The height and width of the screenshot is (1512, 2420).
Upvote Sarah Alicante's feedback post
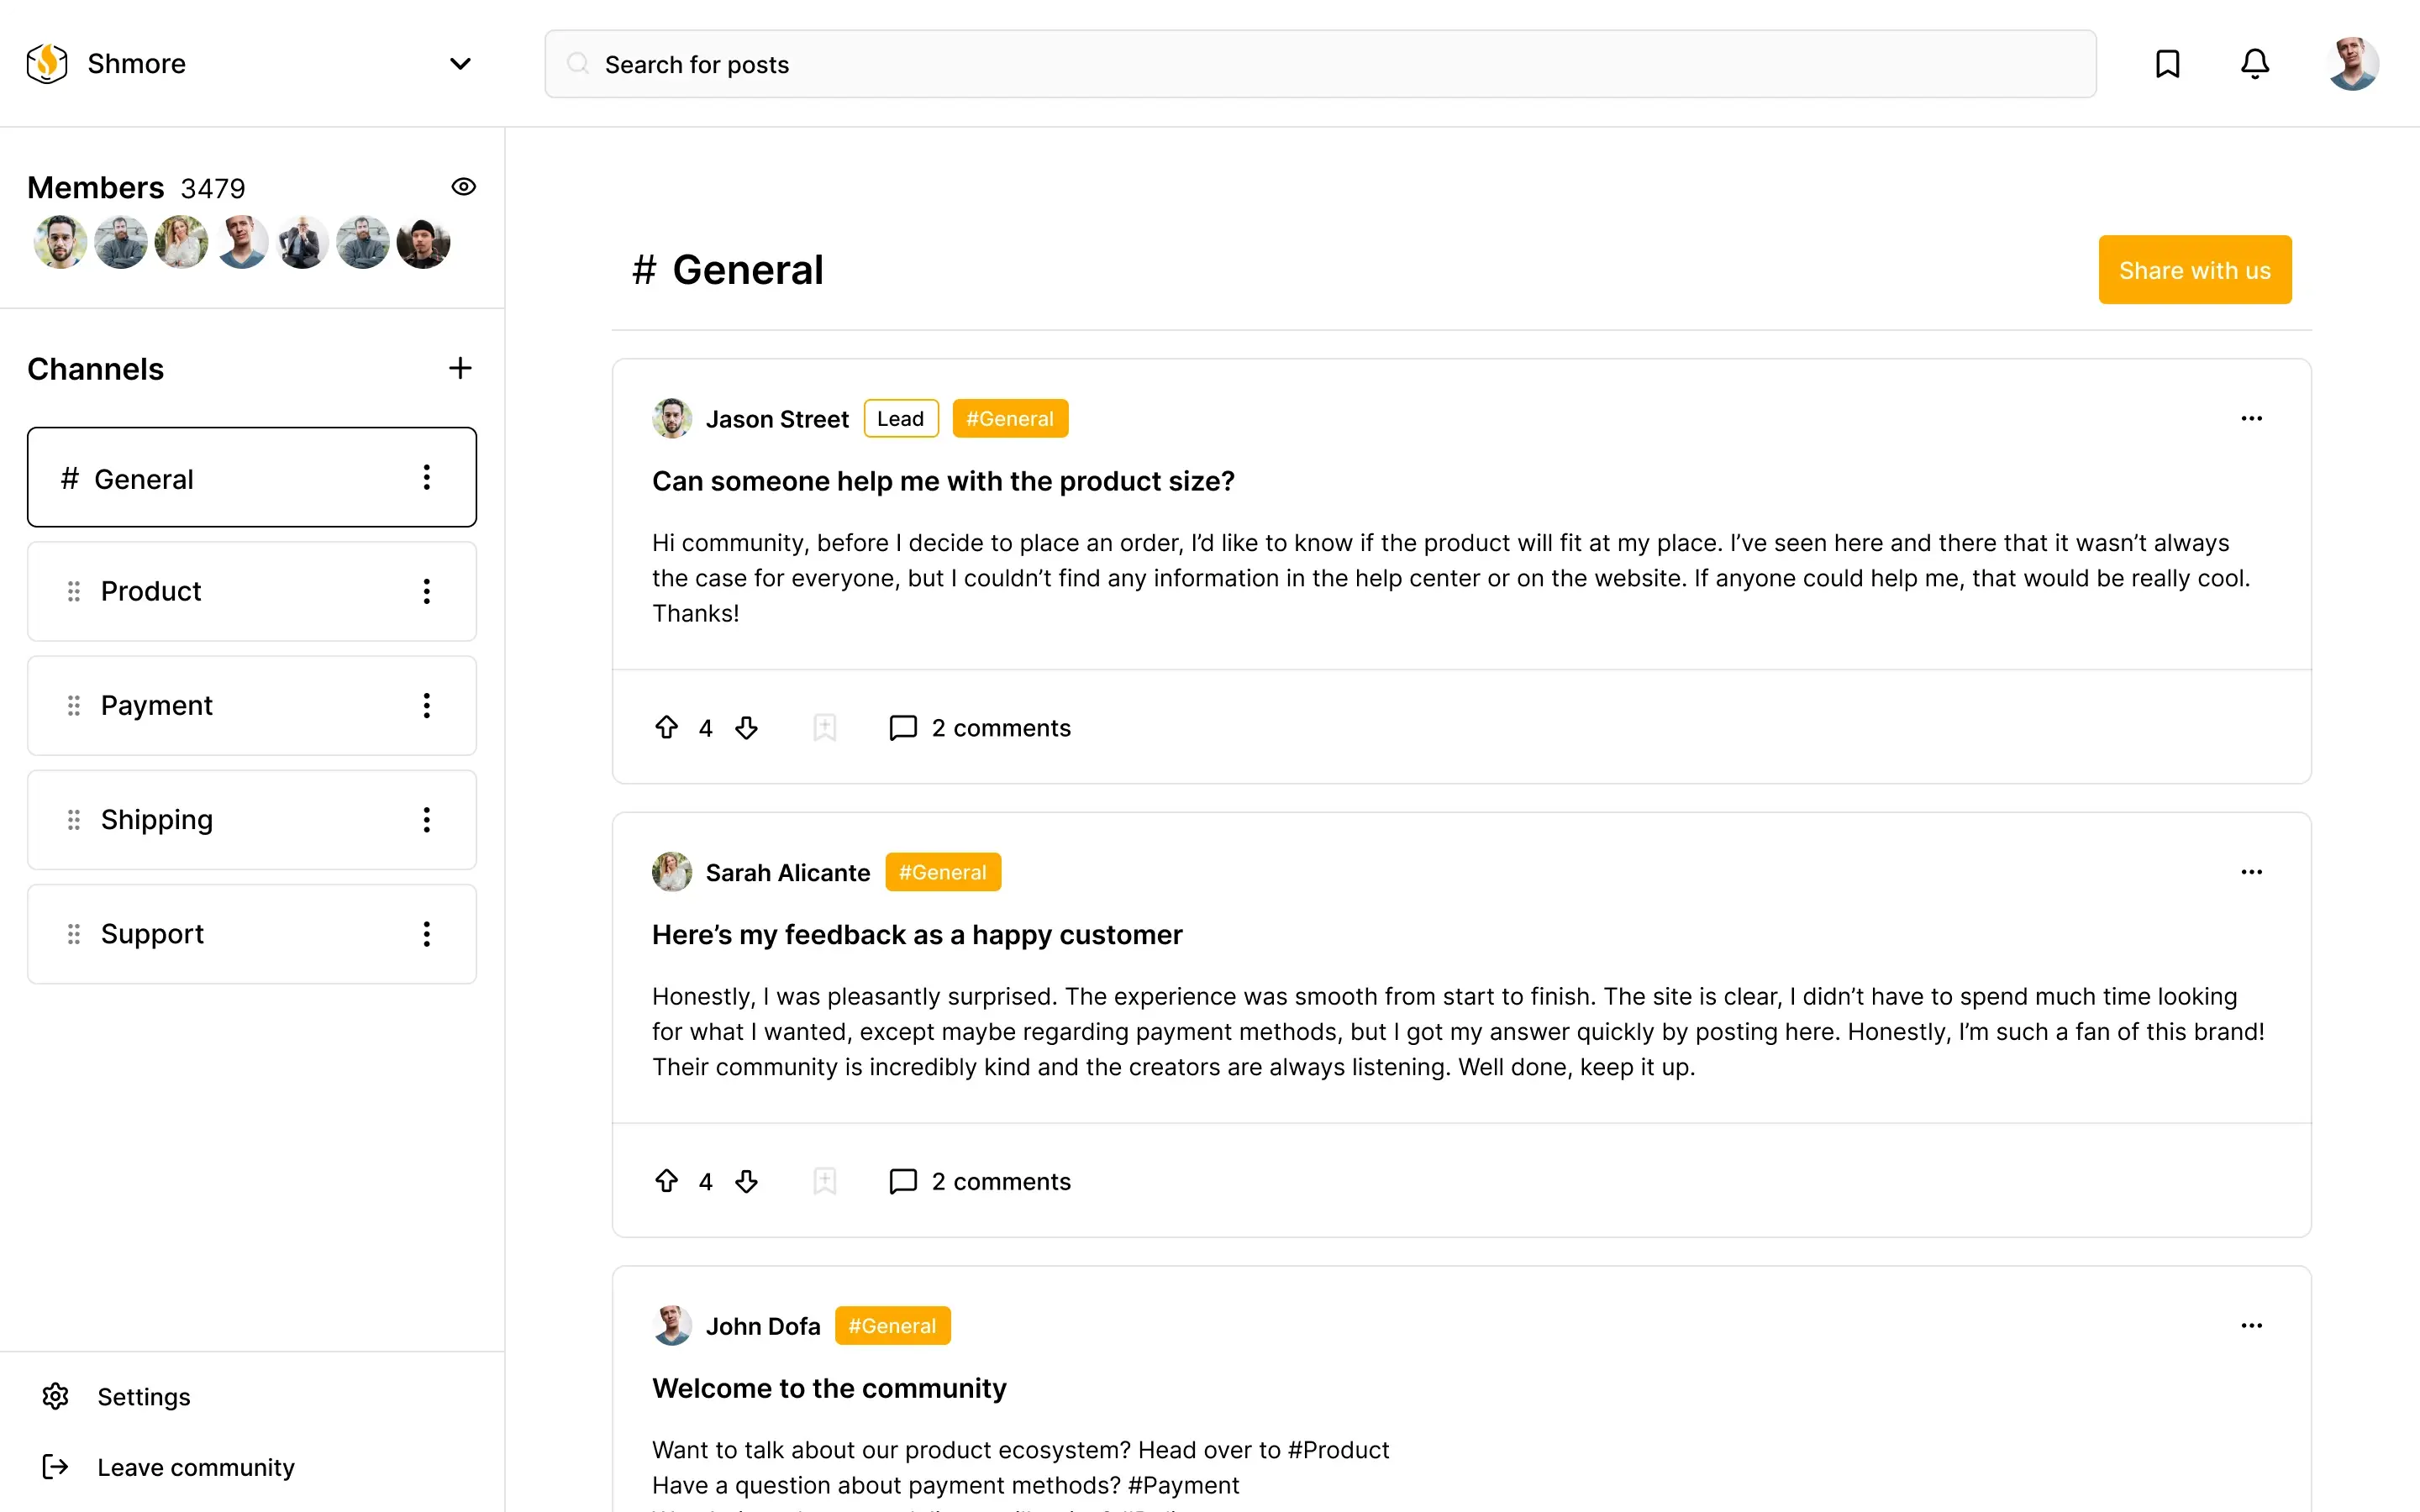click(x=666, y=1181)
